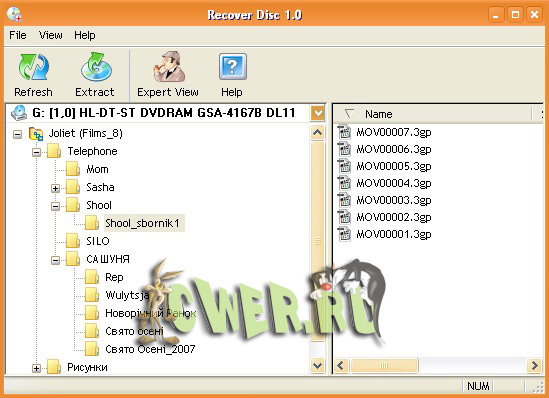This screenshot has height=398, width=549.
Task: Click the Рисунки folder icon
Action: tap(54, 367)
